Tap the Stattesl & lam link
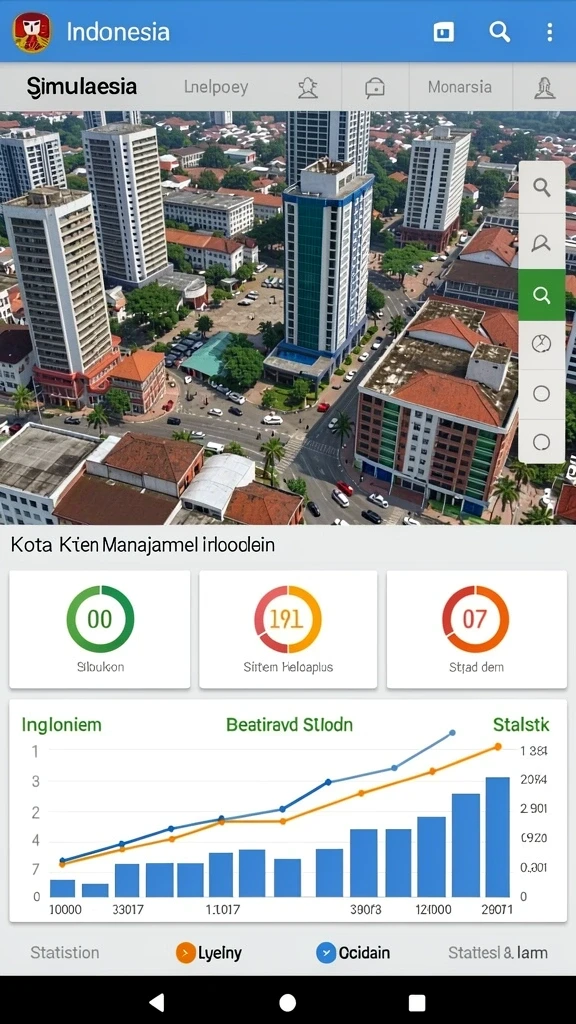576x1024 pixels. coord(498,953)
